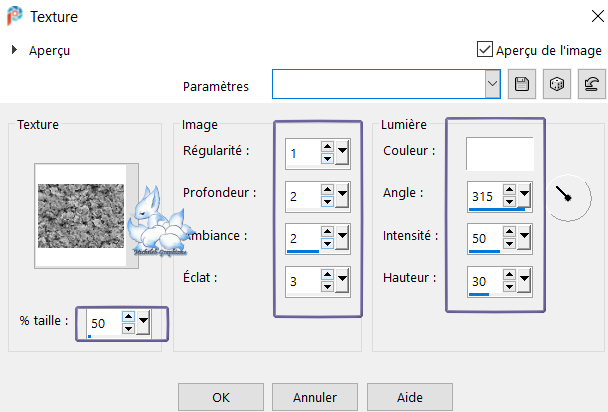Confirm the texture with OK
The image size is (608, 412).
click(221, 397)
